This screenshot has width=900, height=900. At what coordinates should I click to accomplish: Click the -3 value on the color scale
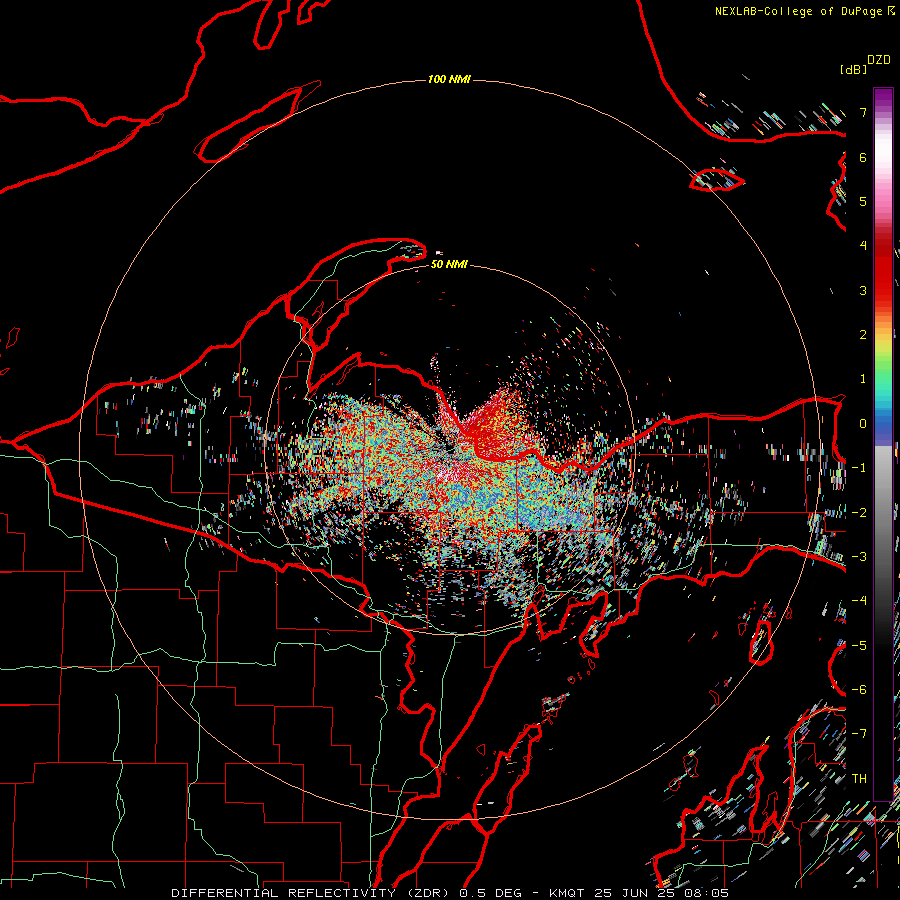point(859,557)
